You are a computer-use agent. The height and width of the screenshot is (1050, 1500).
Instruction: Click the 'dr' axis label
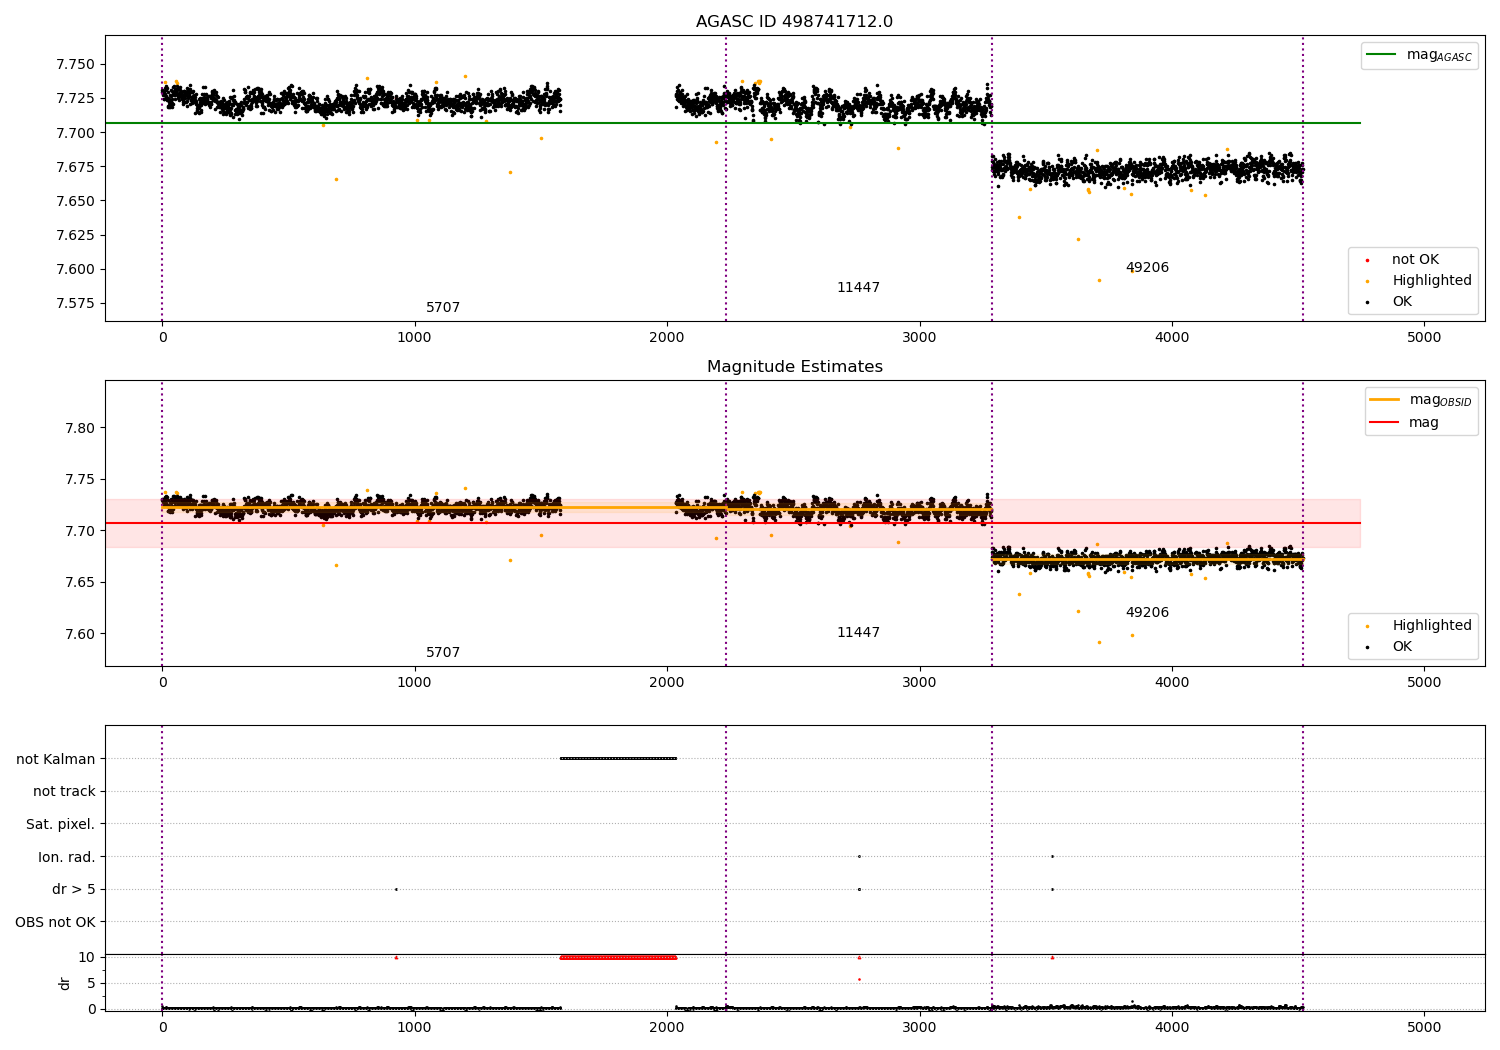[x=65, y=983]
